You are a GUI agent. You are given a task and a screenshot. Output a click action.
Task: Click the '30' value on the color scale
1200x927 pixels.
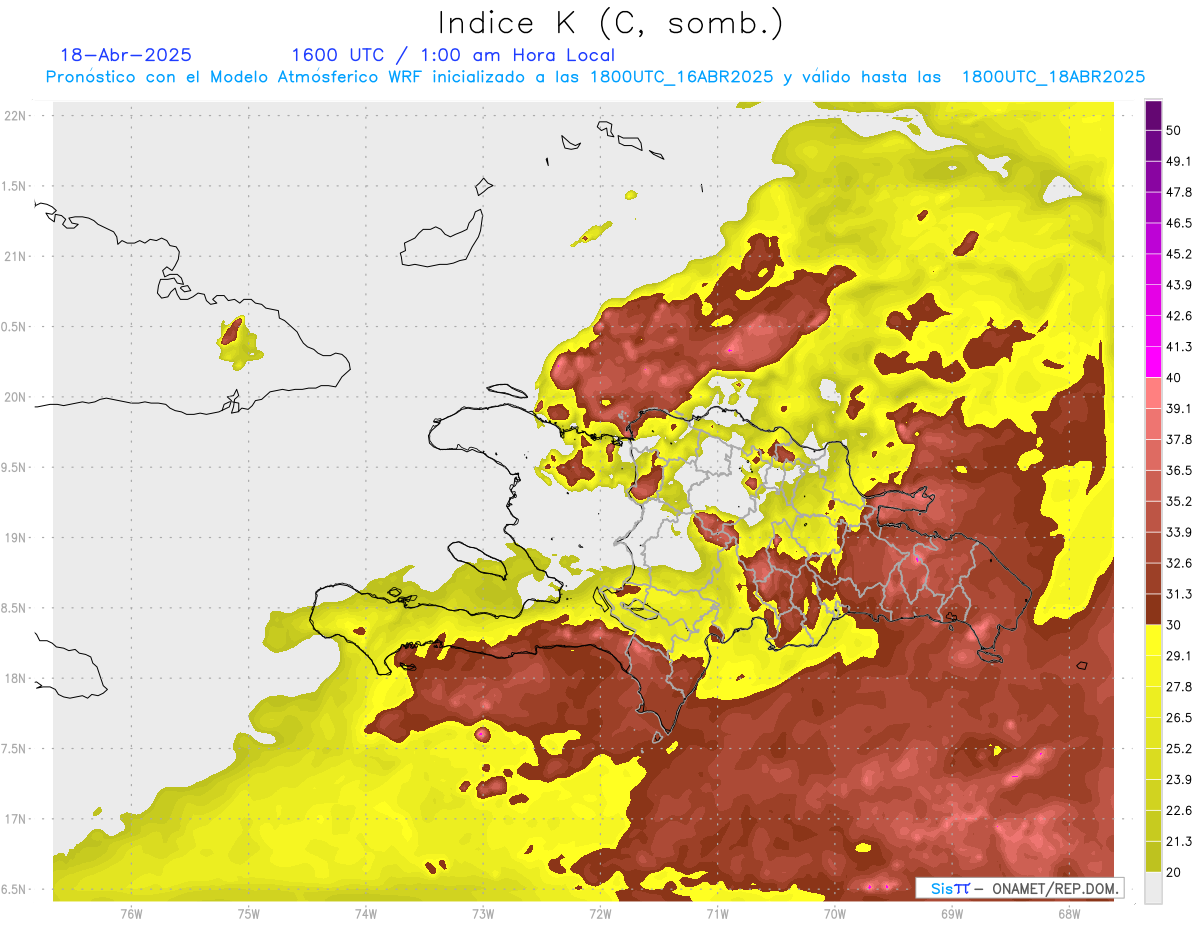point(1174,625)
